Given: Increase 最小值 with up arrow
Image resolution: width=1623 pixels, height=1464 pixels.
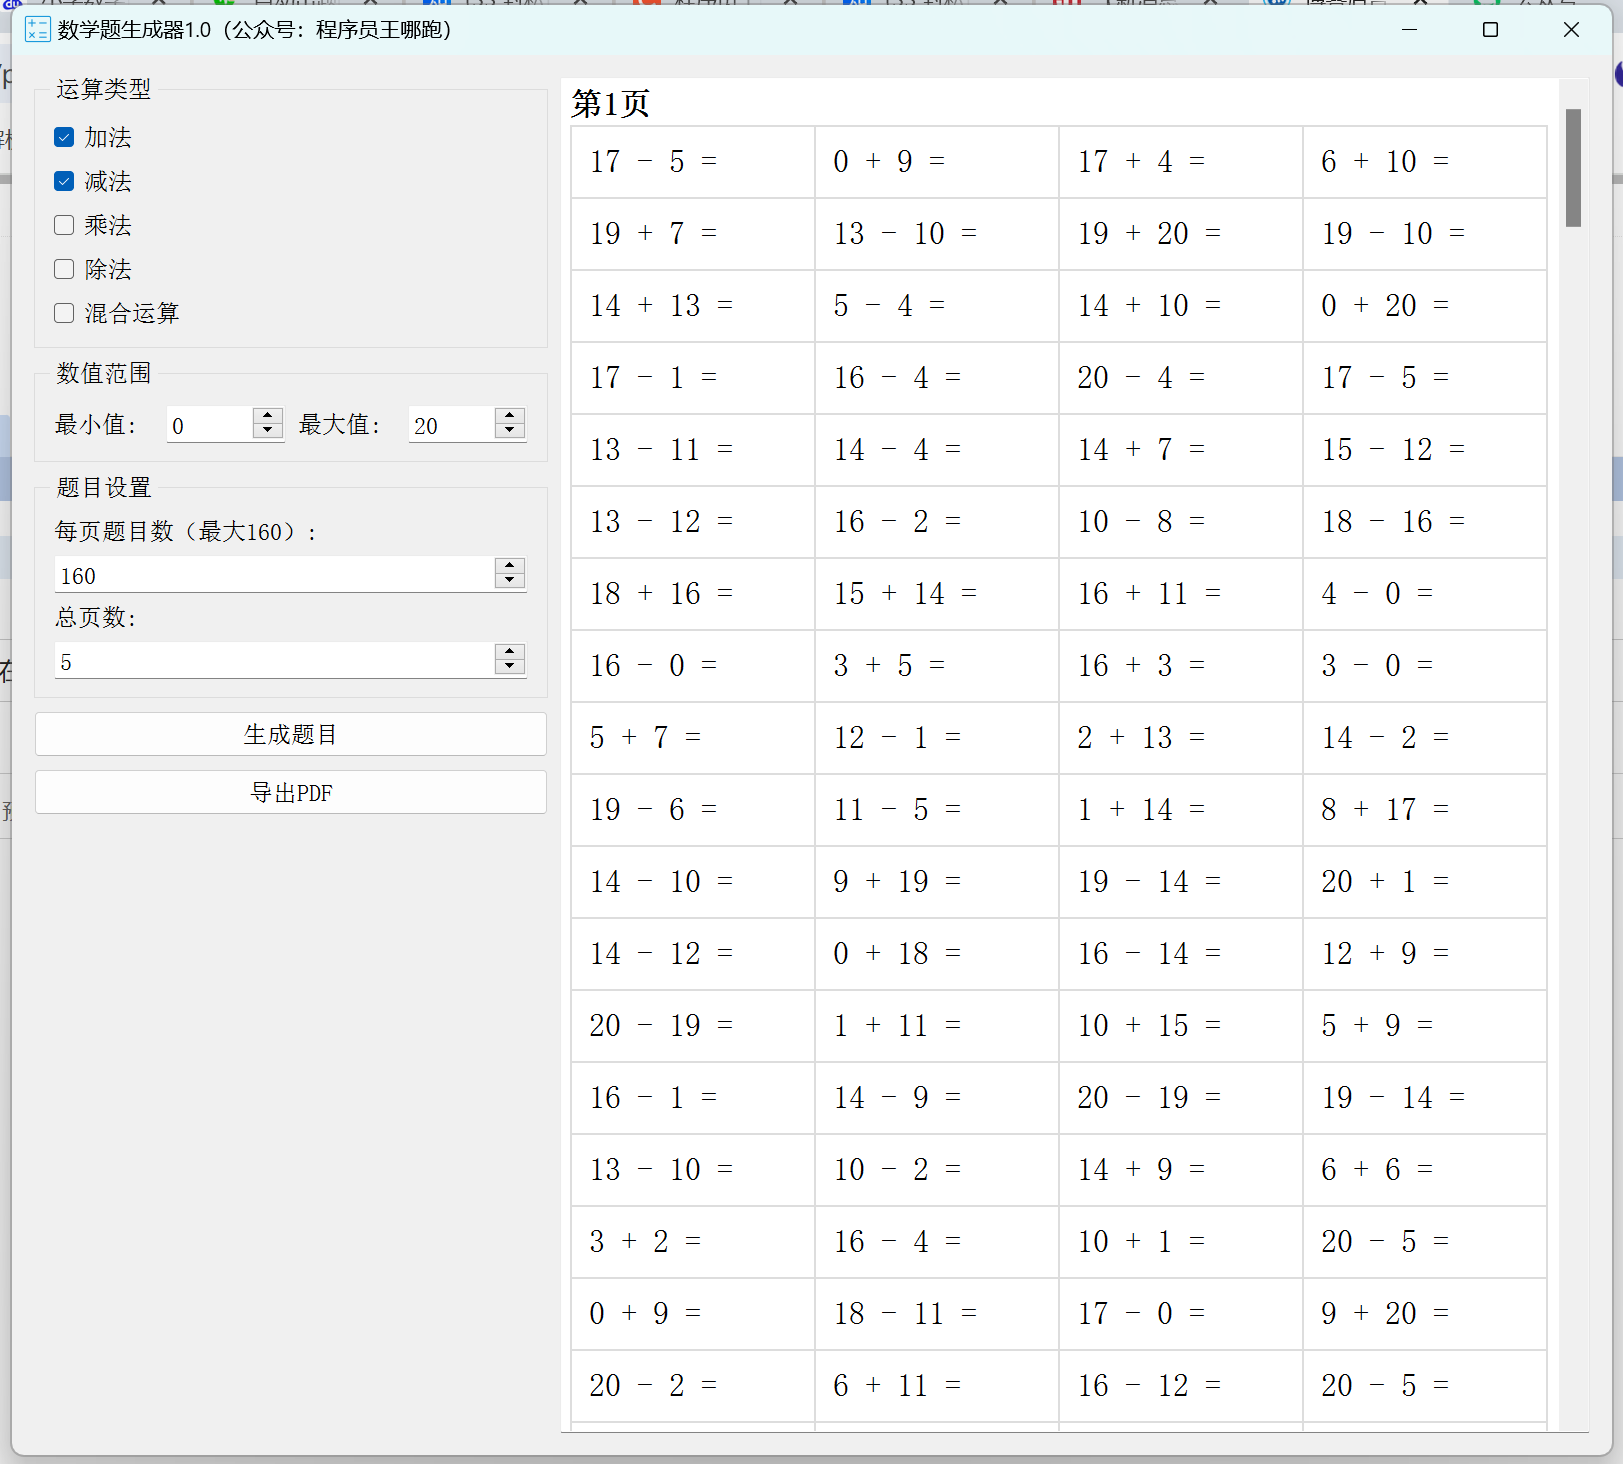Looking at the screenshot, I should click(x=267, y=416).
